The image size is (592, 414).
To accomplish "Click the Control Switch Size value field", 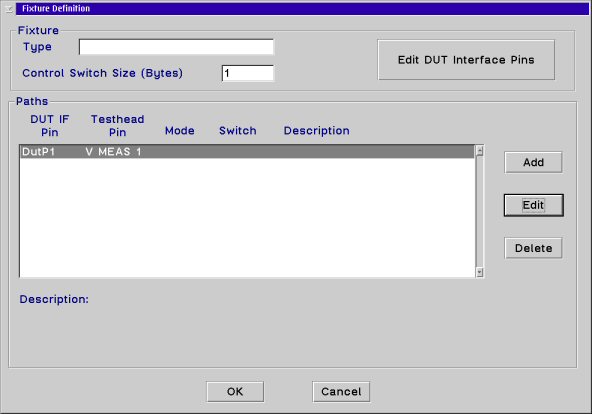I will (248, 73).
